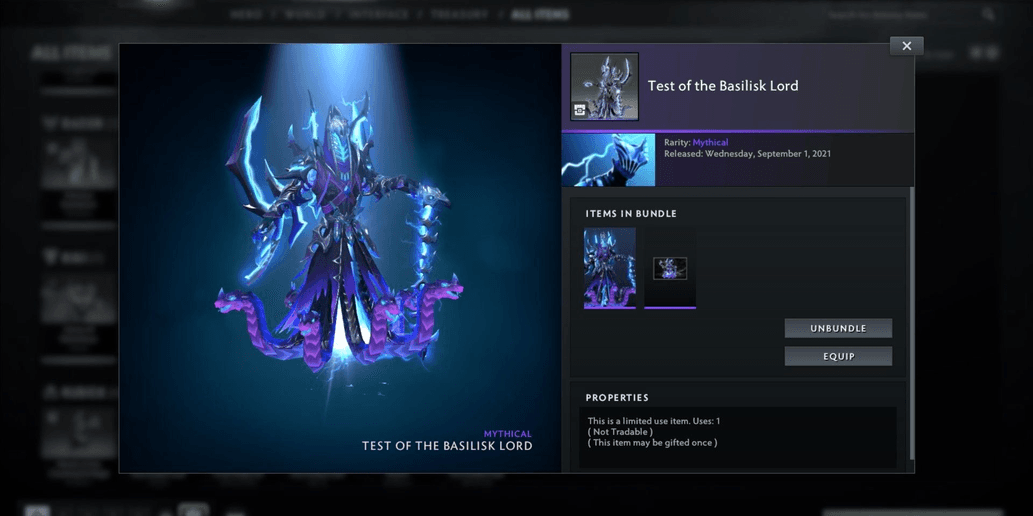Select the first item set in the bundle
This screenshot has width=1033, height=516.
point(609,268)
